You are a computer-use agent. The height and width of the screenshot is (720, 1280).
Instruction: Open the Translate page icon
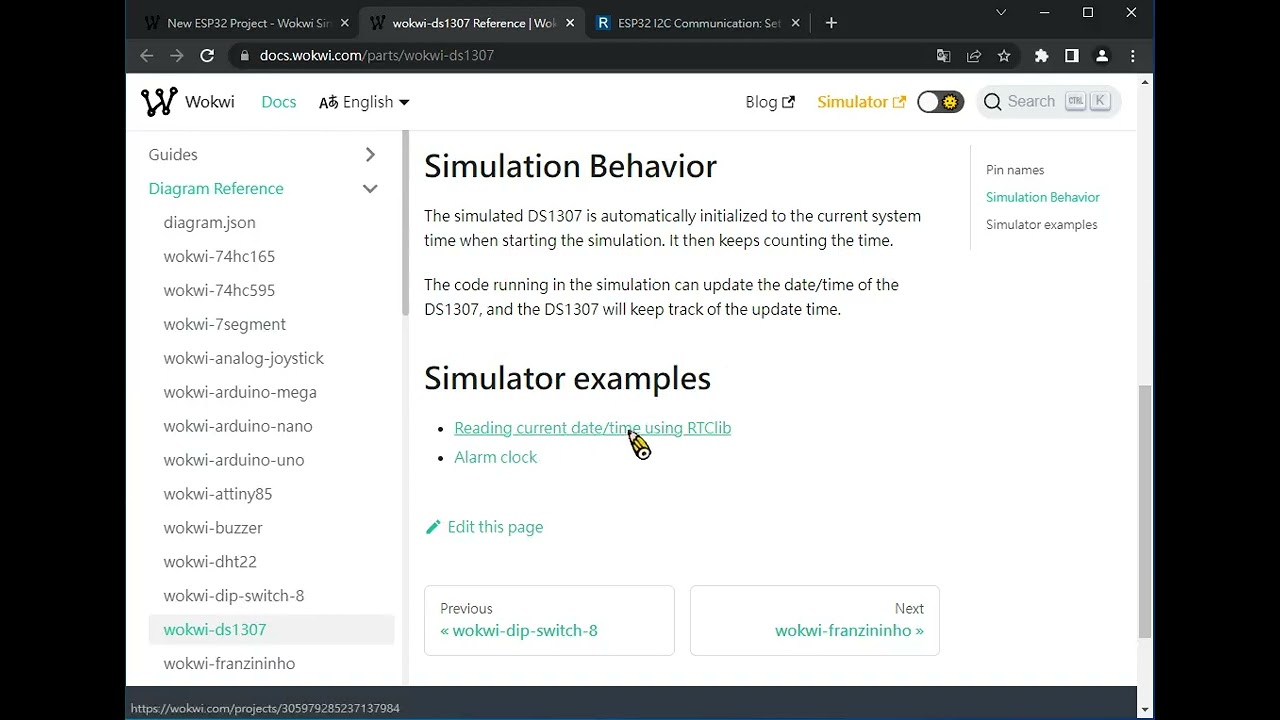tap(943, 56)
